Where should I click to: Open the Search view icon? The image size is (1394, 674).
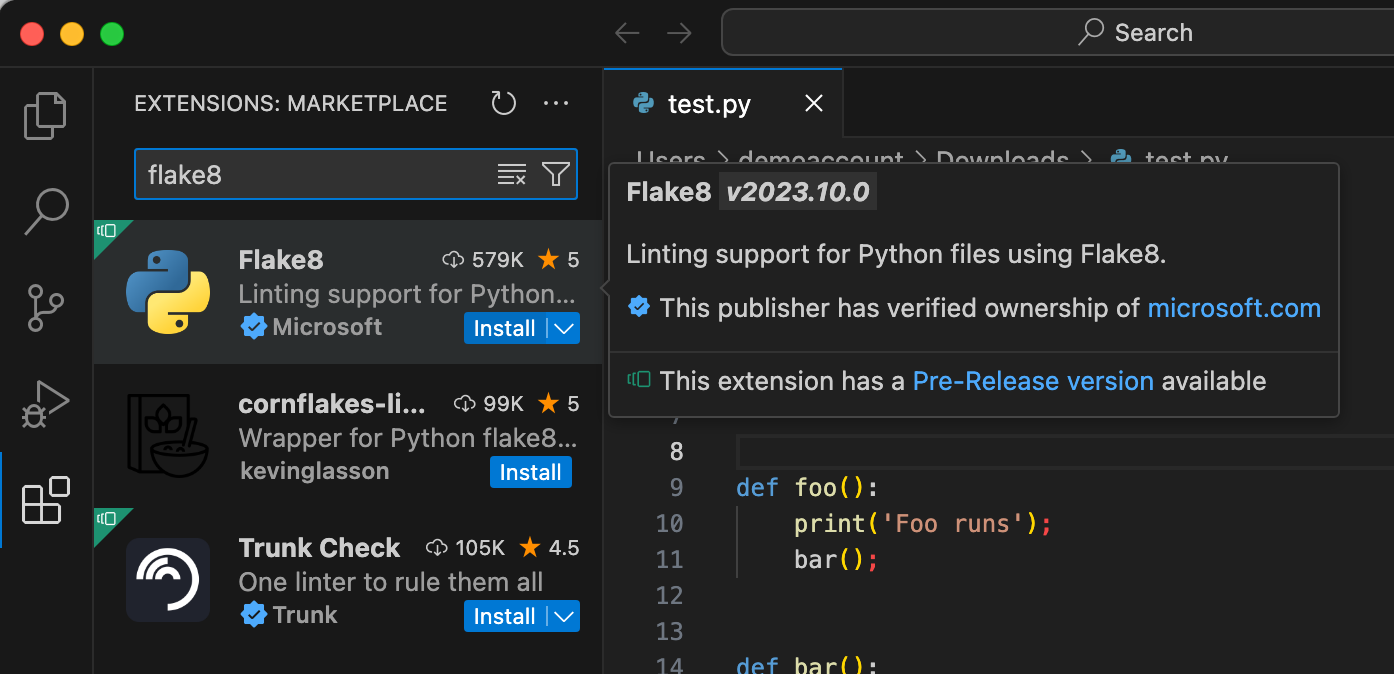click(45, 212)
